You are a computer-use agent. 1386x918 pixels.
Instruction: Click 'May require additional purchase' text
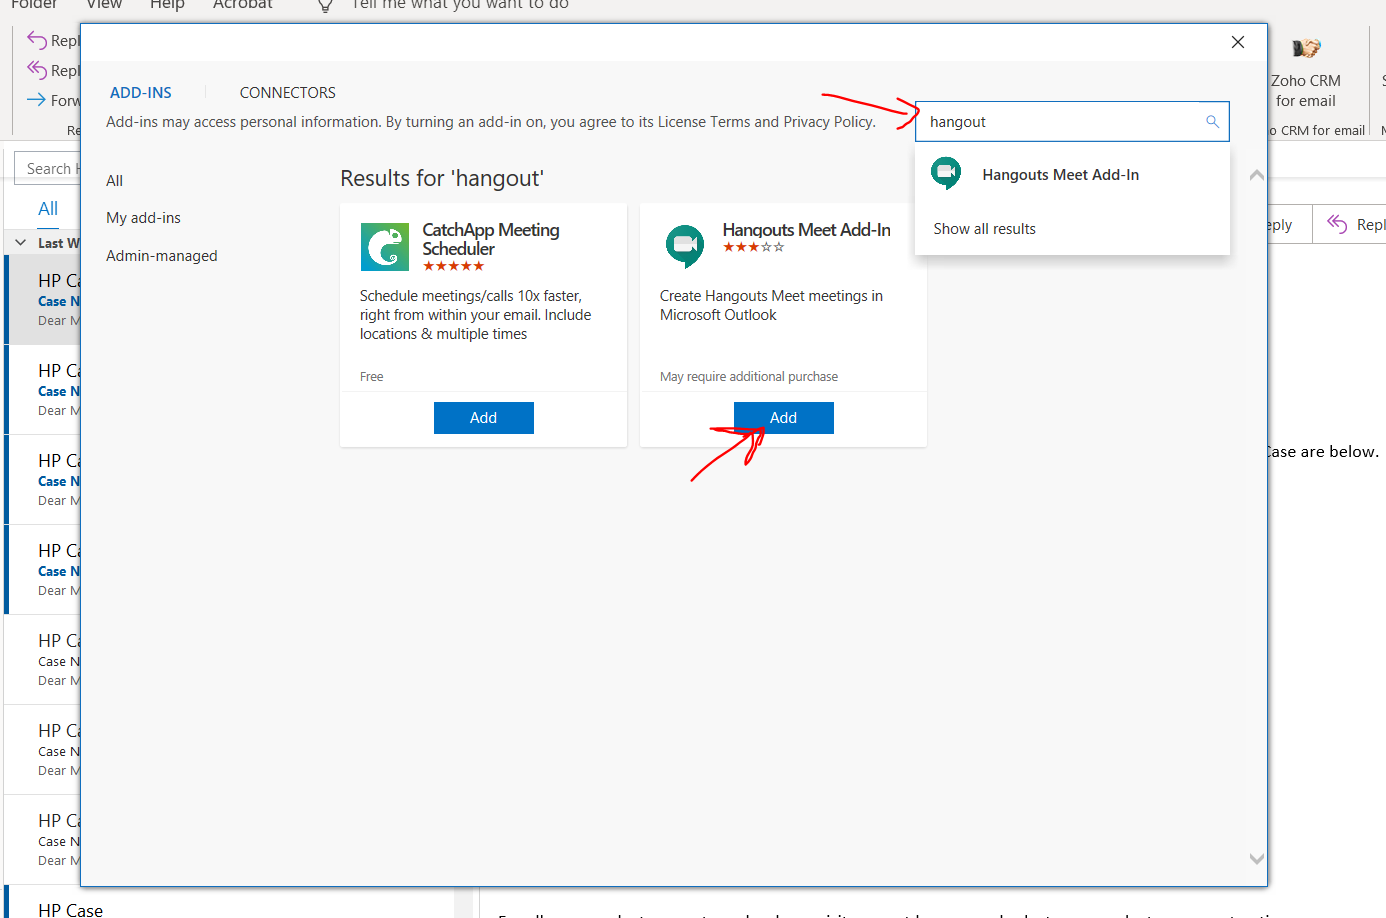point(749,377)
